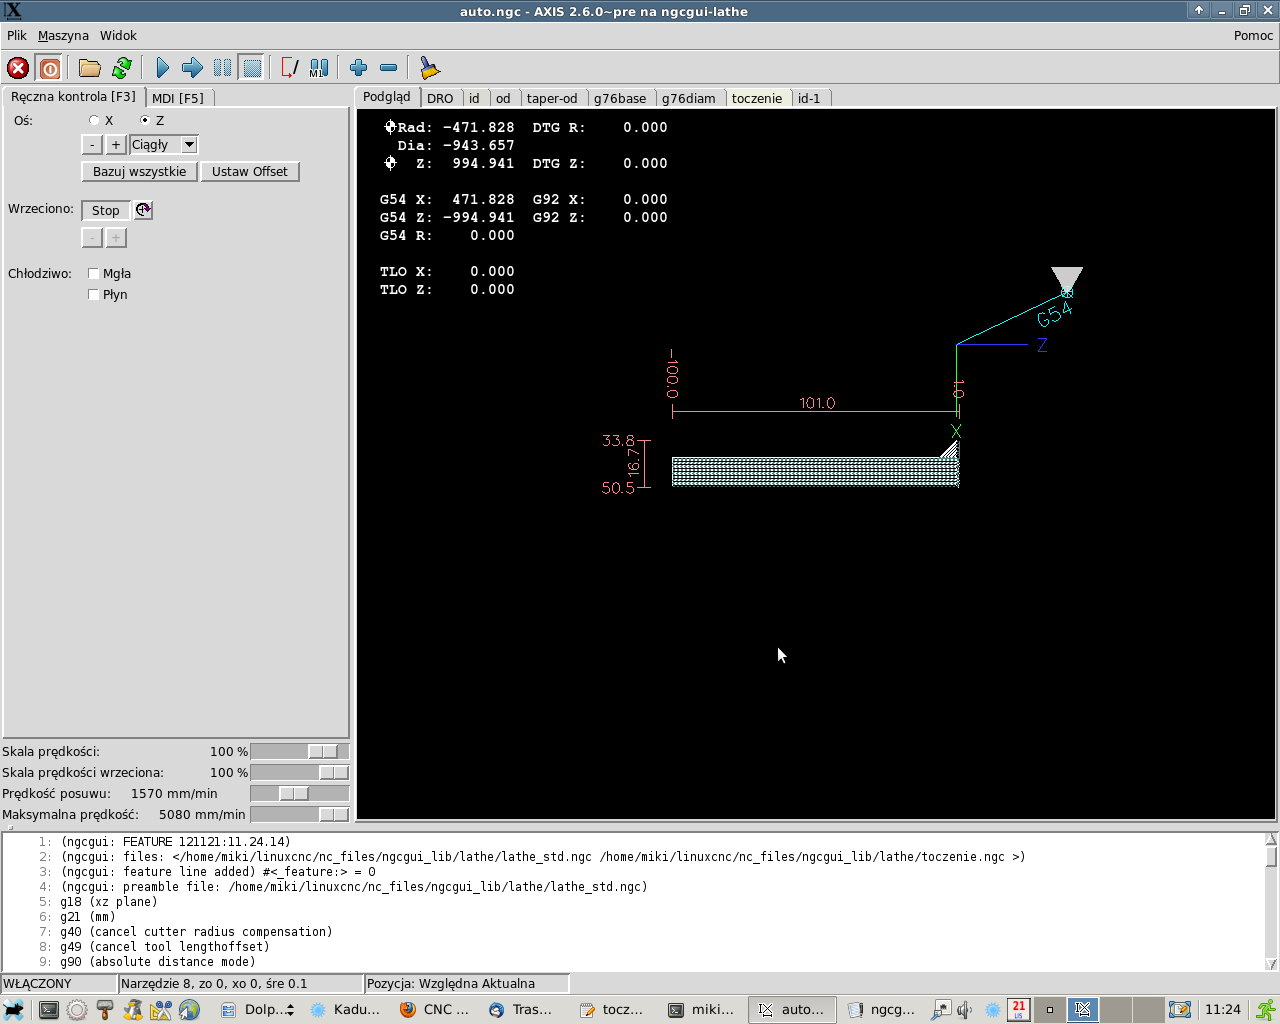Screen dimensions: 1280x1024
Task: Open the taper-od tab
Action: pyautogui.click(x=552, y=98)
